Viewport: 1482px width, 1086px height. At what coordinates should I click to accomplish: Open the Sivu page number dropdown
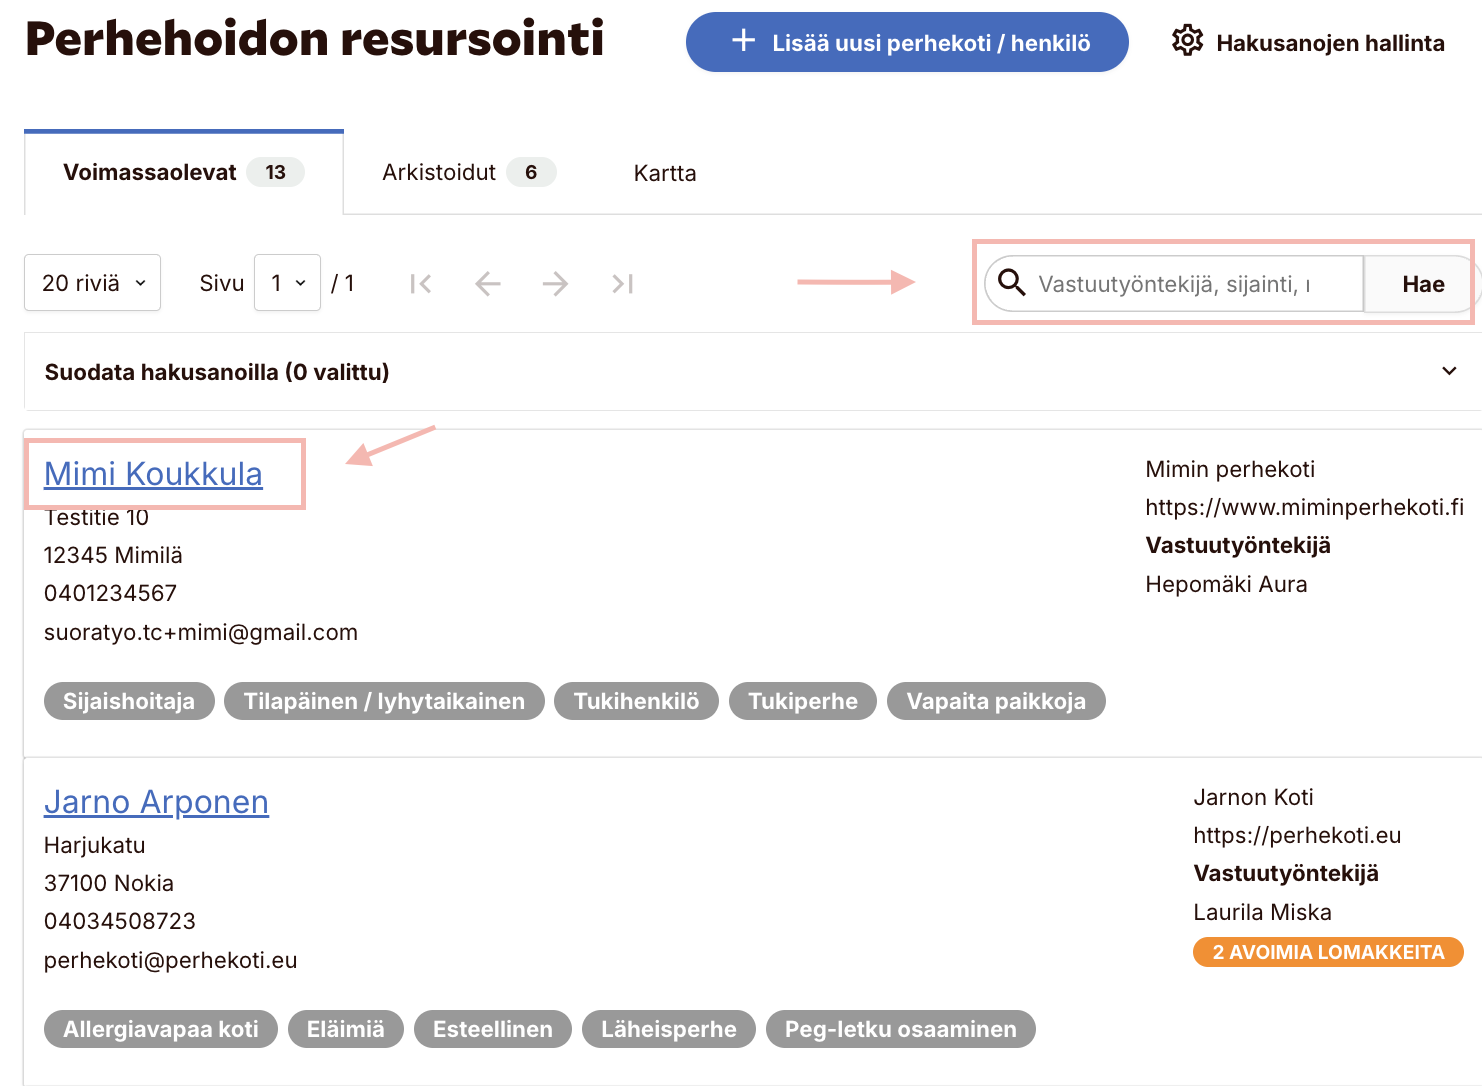pos(287,283)
